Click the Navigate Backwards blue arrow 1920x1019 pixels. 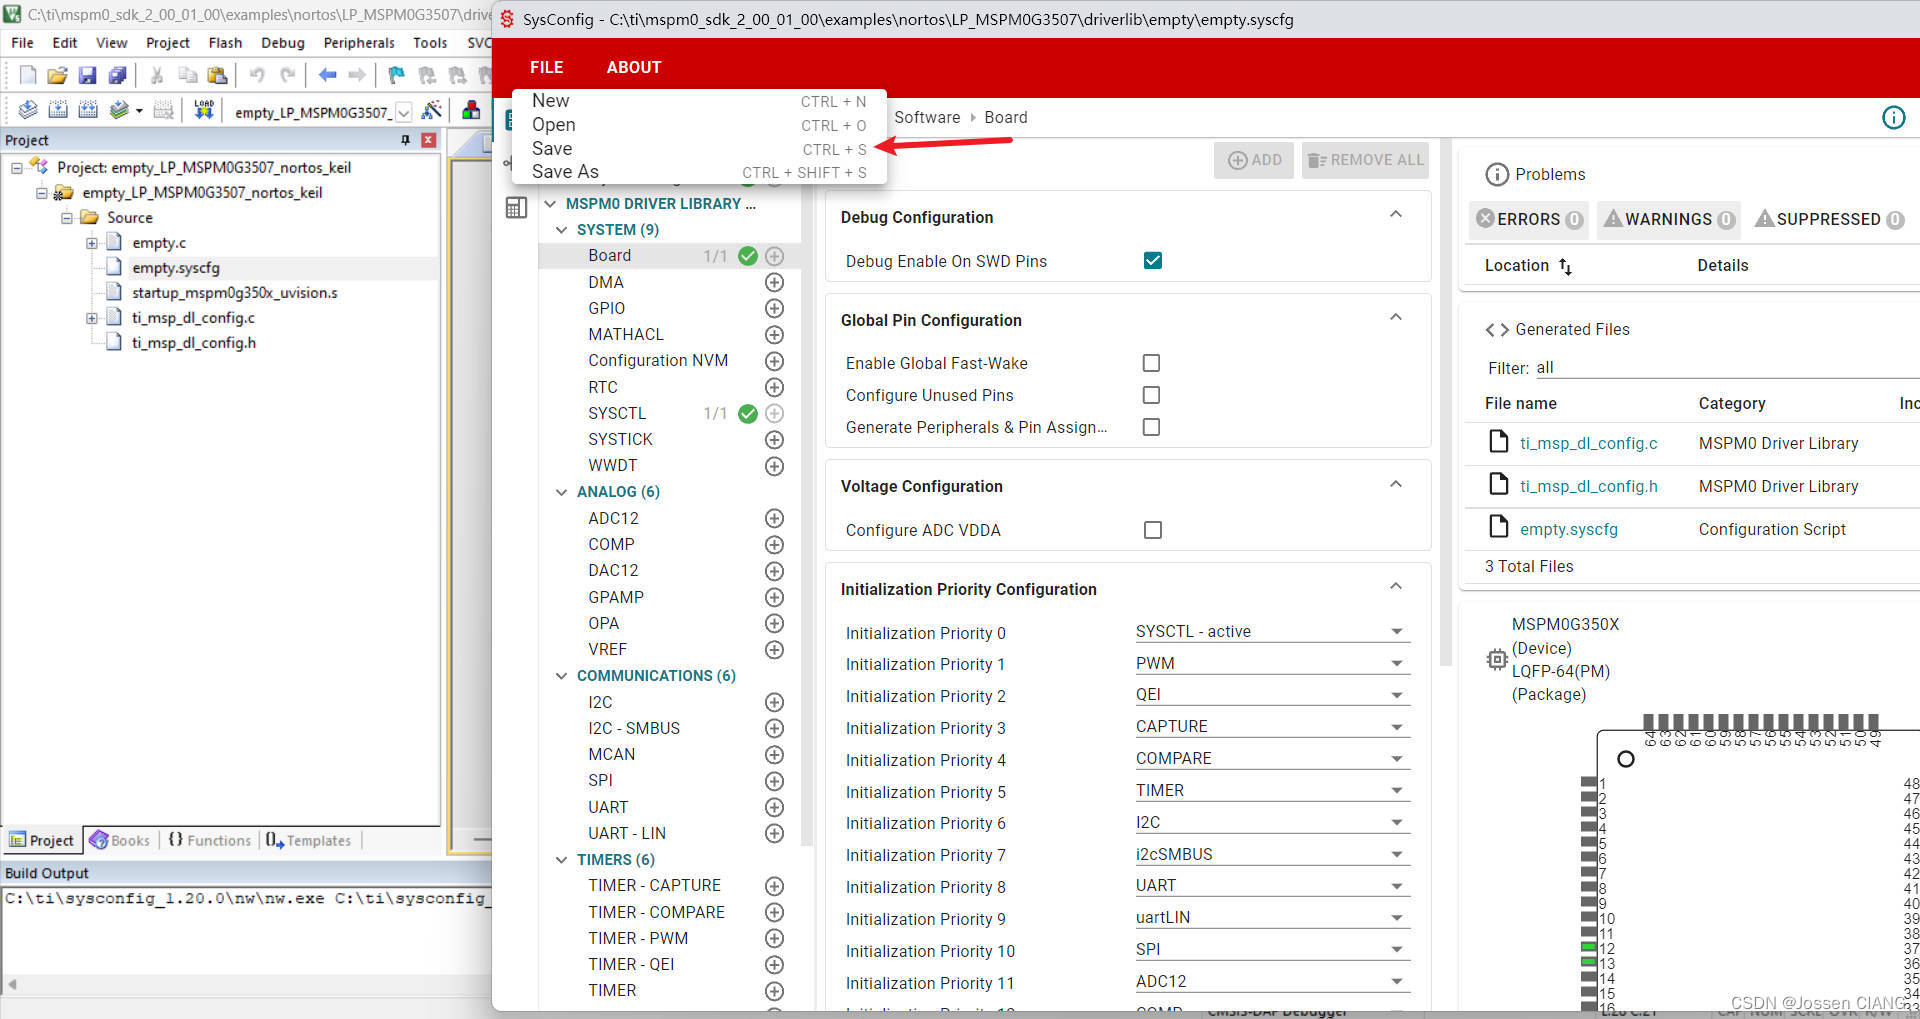click(x=327, y=75)
